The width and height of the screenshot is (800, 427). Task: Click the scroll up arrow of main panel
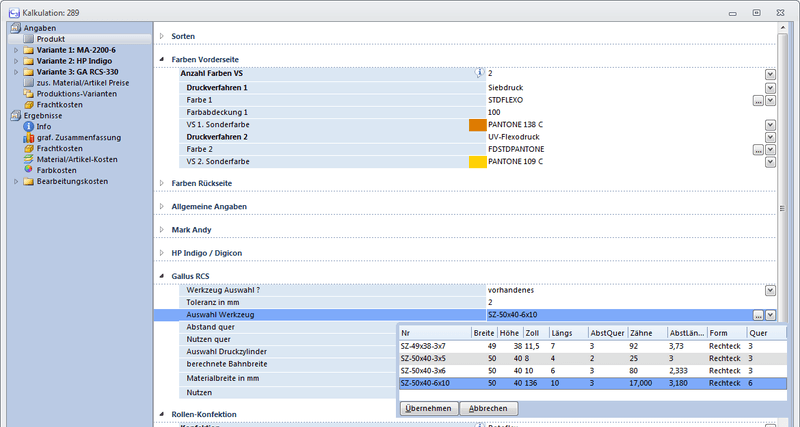[782, 27]
